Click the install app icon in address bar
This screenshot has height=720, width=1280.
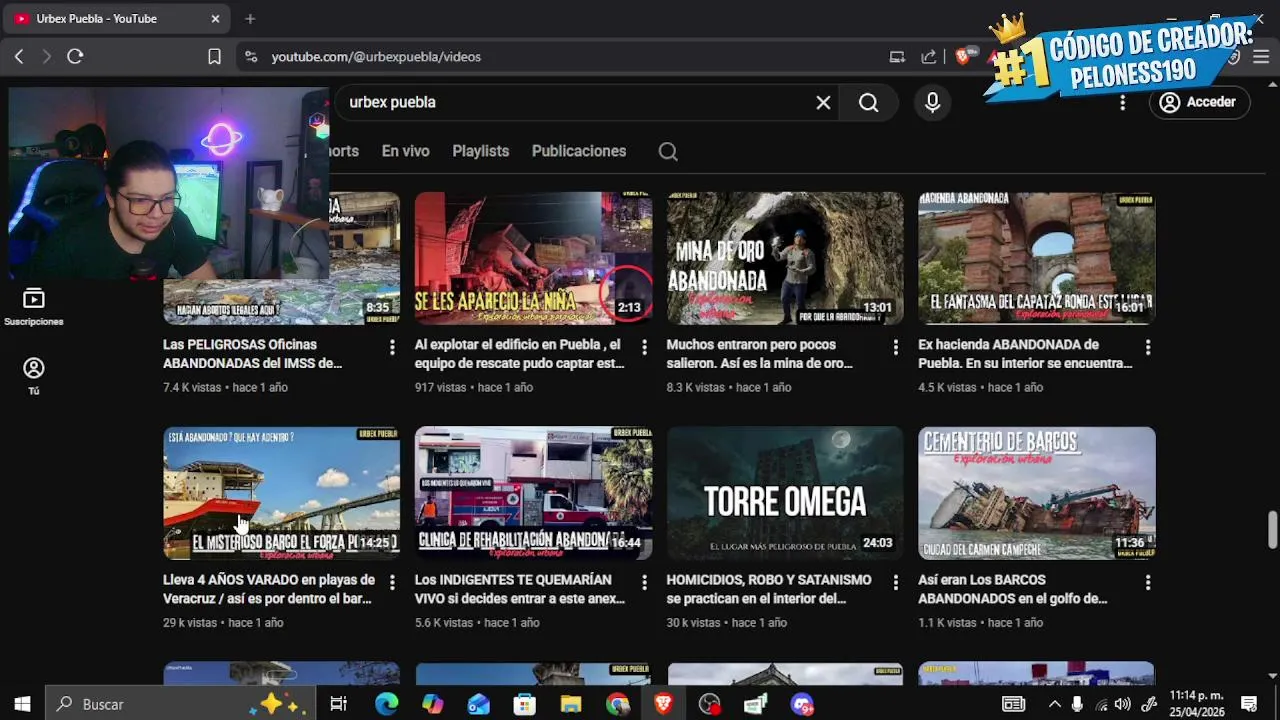coord(897,57)
